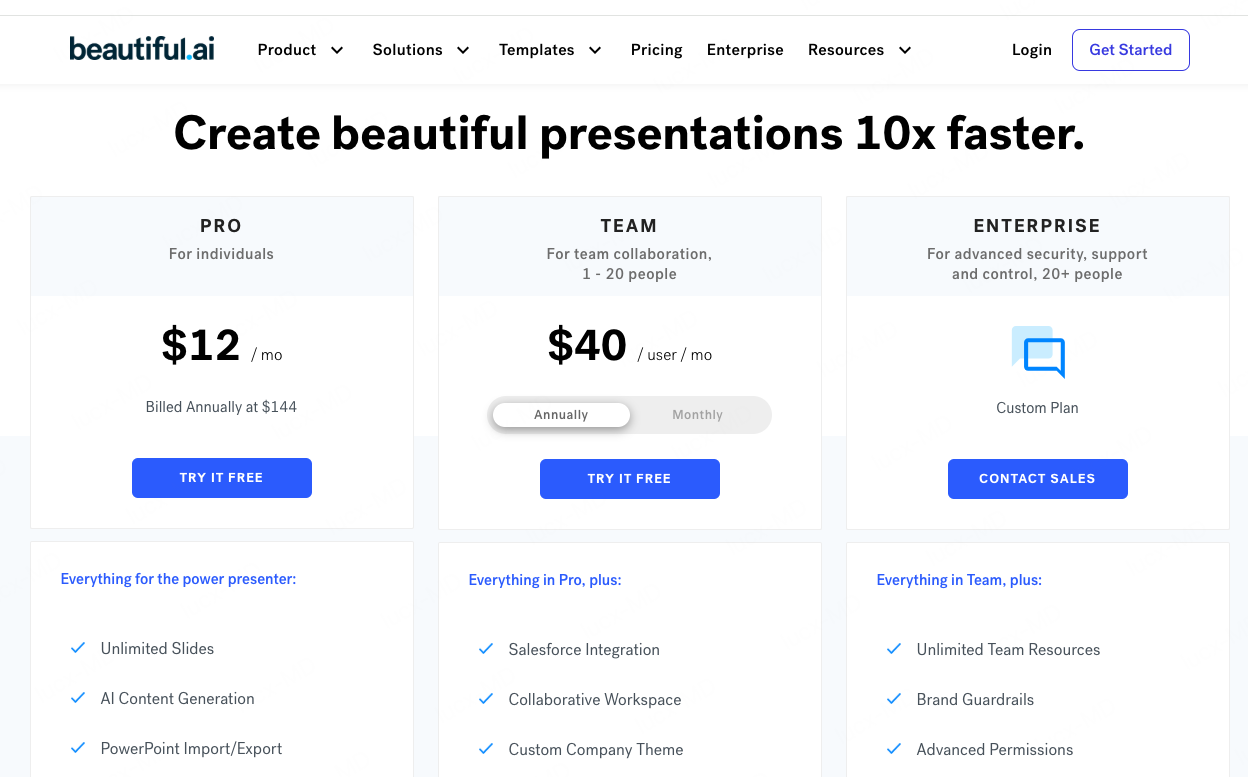This screenshot has width=1248, height=777.
Task: Expand the Templates dropdown chevron
Action: pos(595,50)
